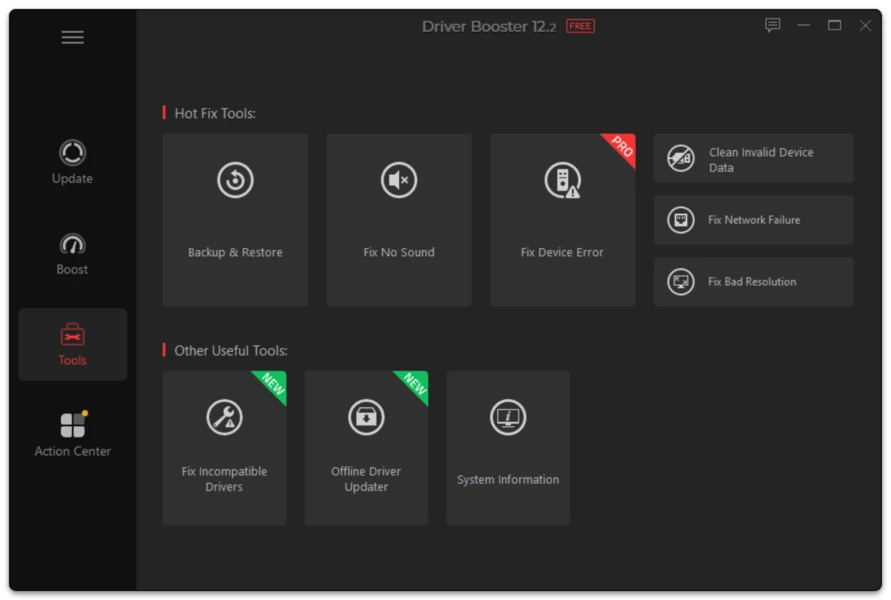The height and width of the screenshot is (600, 891).
Task: Open the Fix Incompatible Drivers tool
Action: click(x=224, y=448)
